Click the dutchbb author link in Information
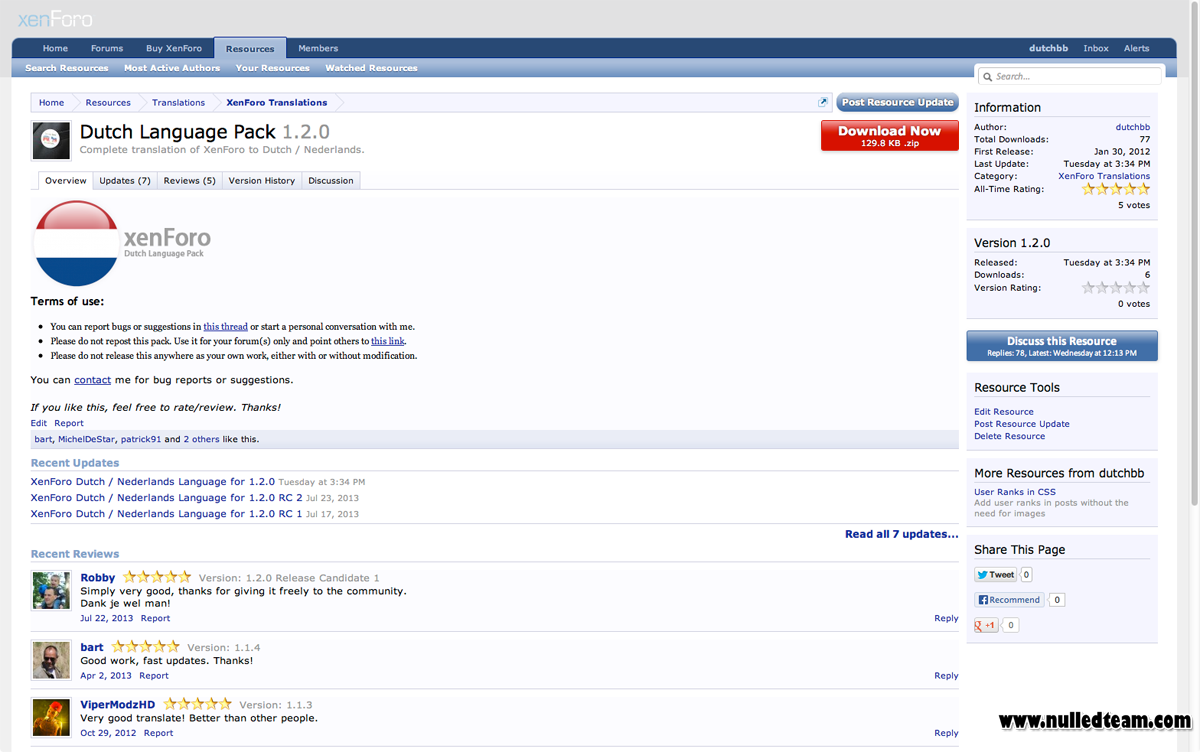The image size is (1200, 752). click(x=1133, y=127)
